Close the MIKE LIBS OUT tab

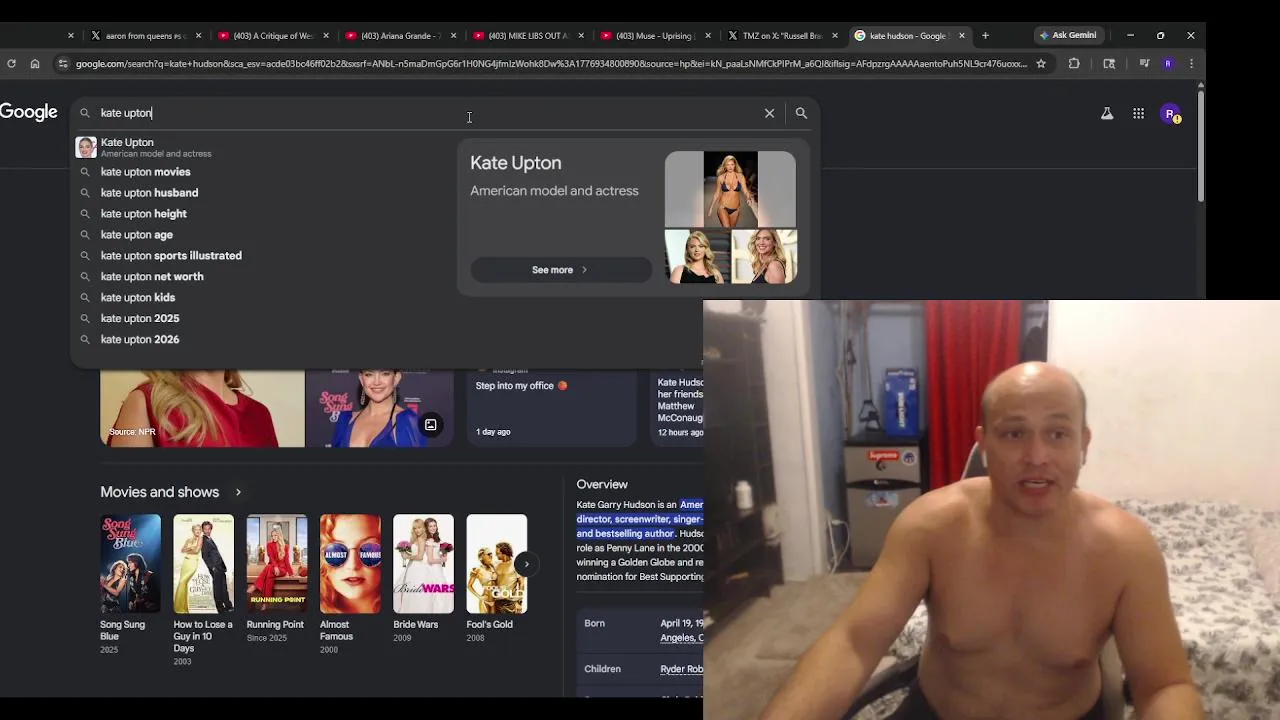(x=581, y=36)
